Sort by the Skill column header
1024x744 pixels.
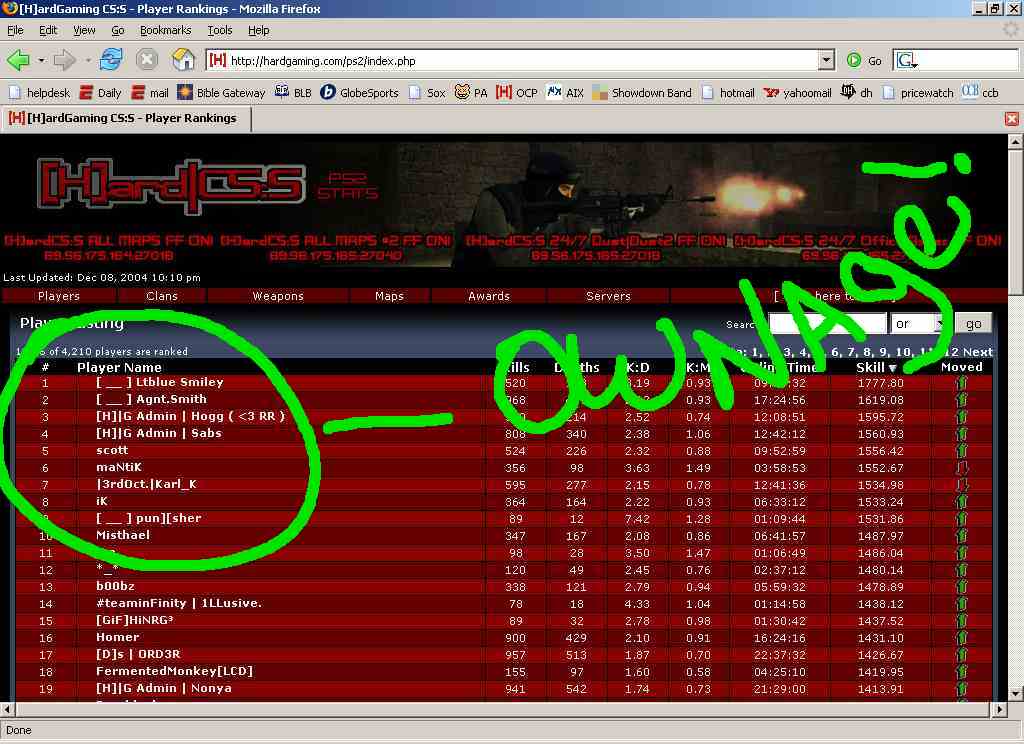pyautogui.click(x=870, y=367)
